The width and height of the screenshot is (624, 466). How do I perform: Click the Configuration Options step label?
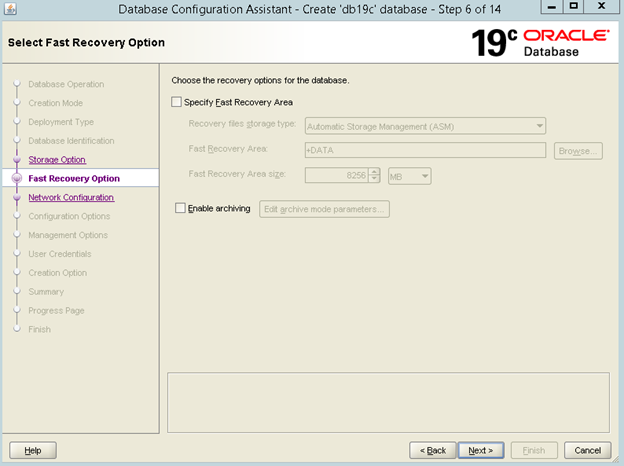69,216
